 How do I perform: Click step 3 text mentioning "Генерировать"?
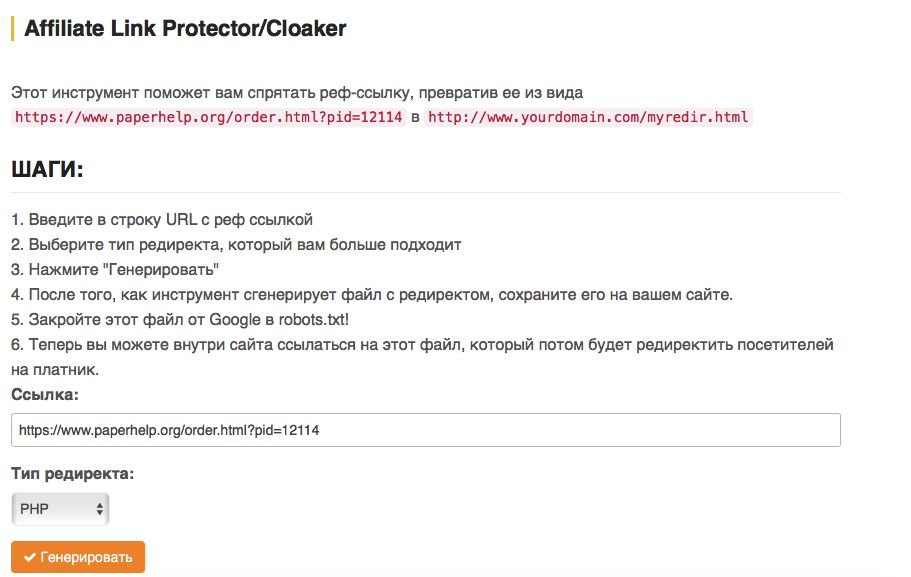(115, 270)
